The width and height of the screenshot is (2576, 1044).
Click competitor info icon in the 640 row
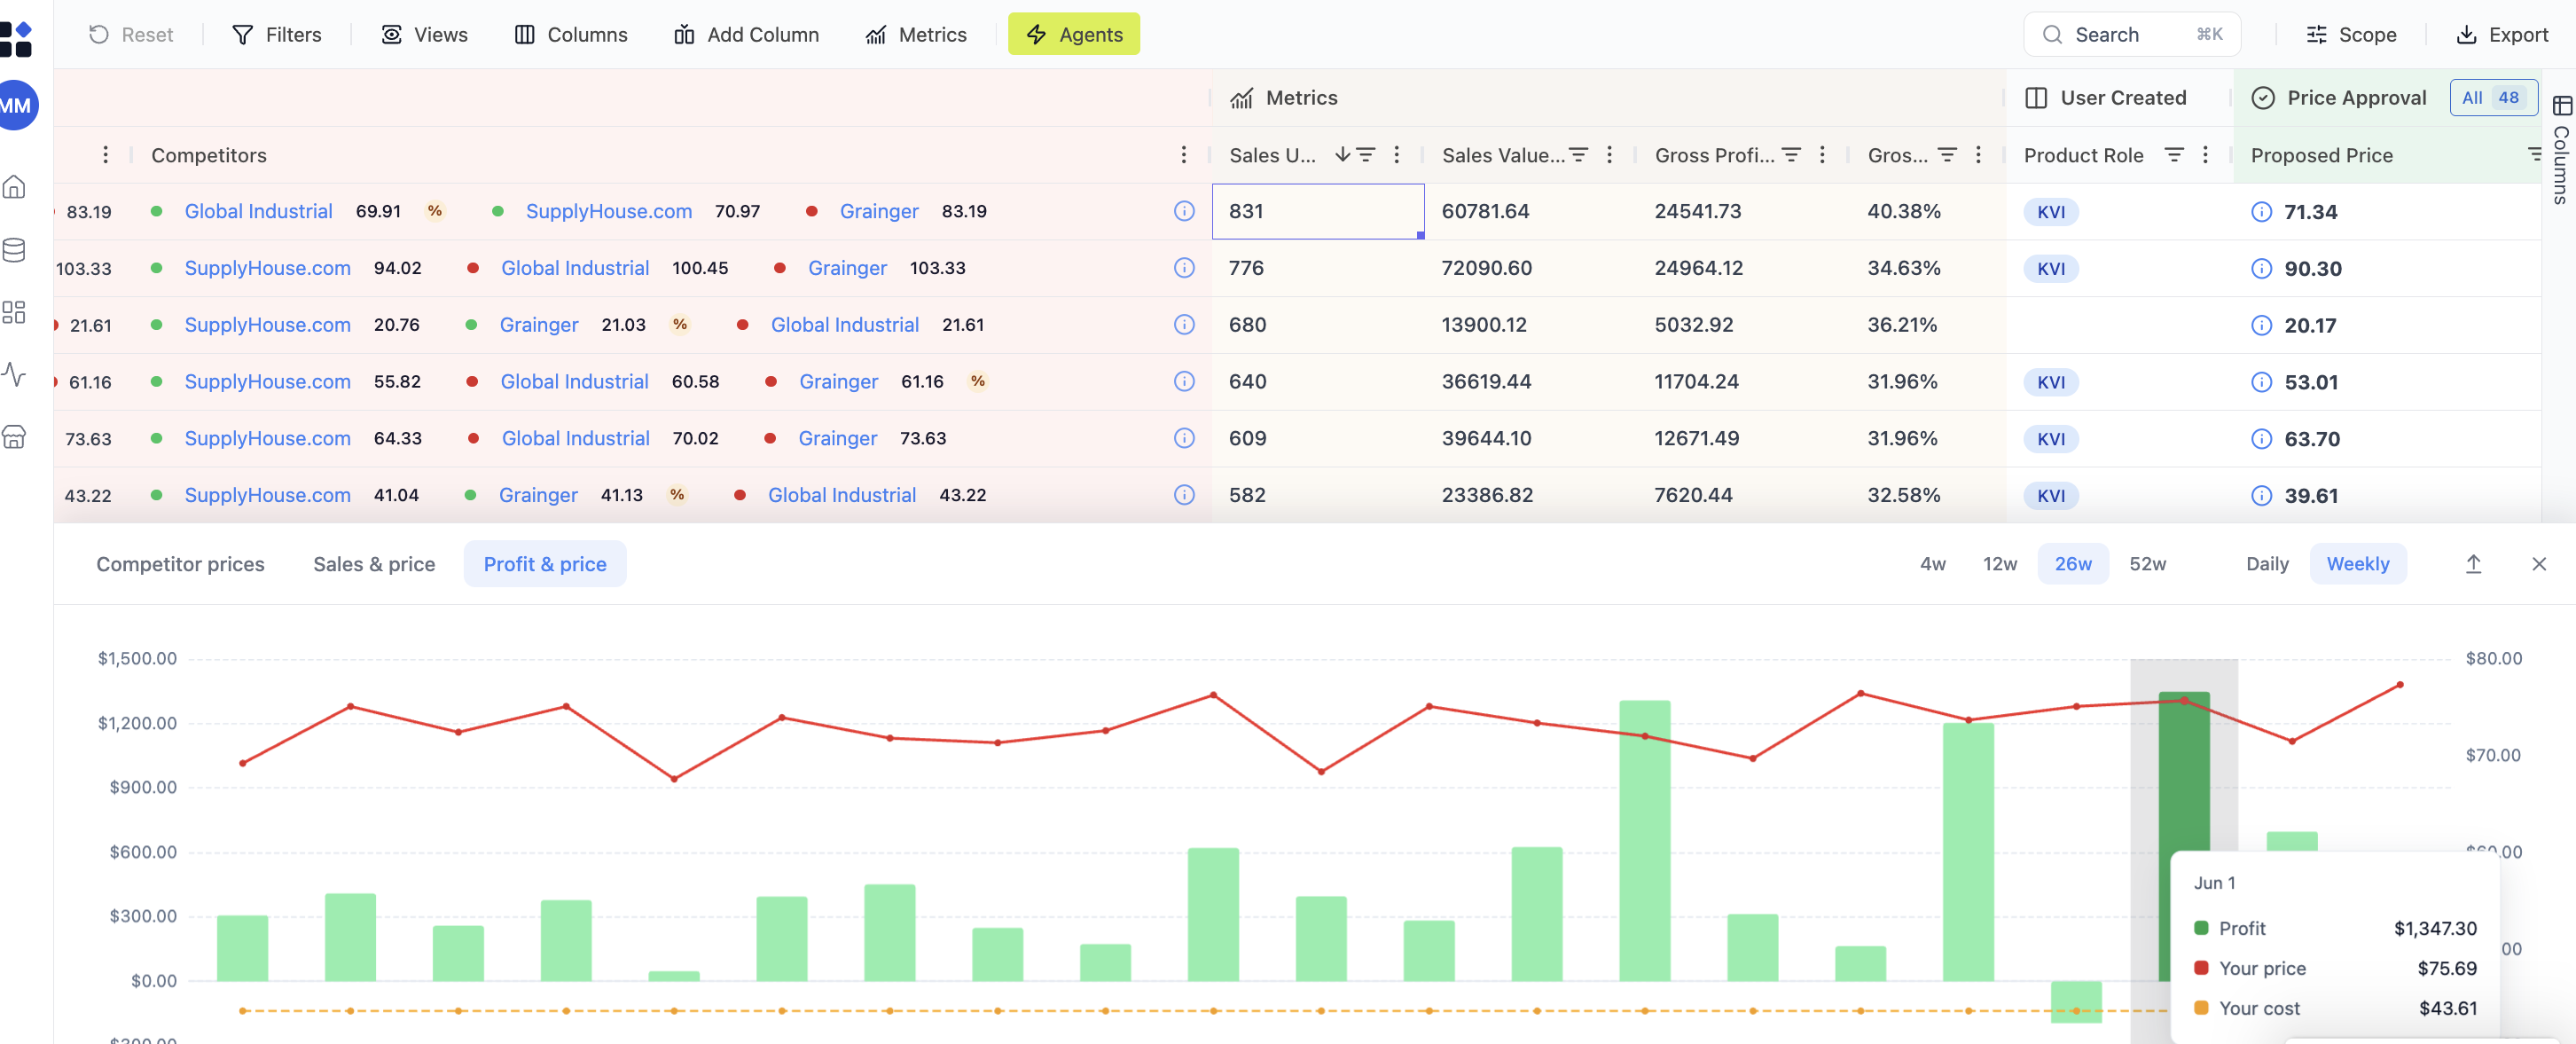tap(1185, 382)
